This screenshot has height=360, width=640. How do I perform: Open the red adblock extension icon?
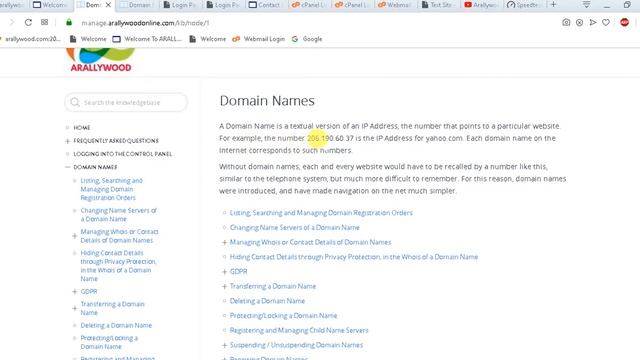tap(624, 22)
